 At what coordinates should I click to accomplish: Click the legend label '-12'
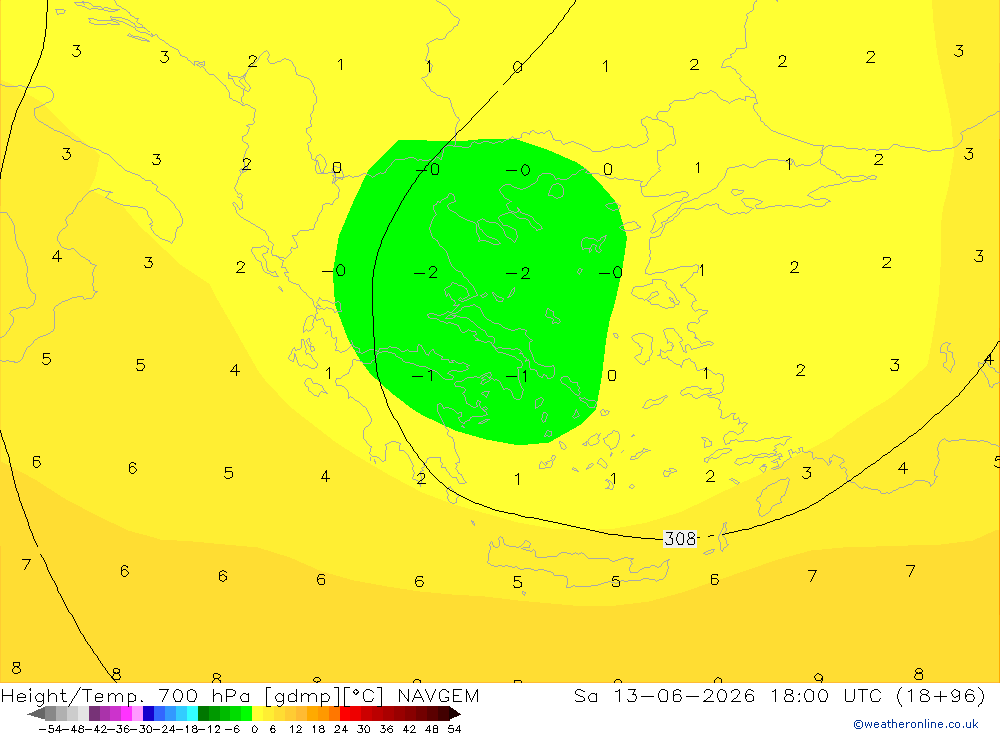coord(209,729)
